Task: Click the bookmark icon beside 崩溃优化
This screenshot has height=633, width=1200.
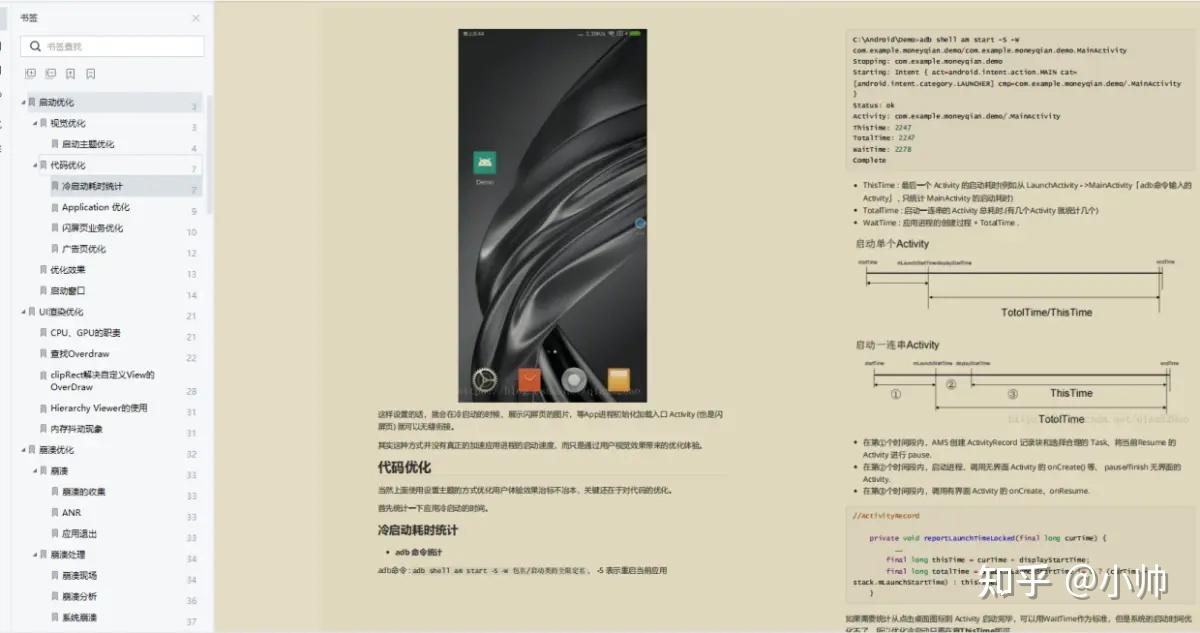Action: tap(32, 448)
